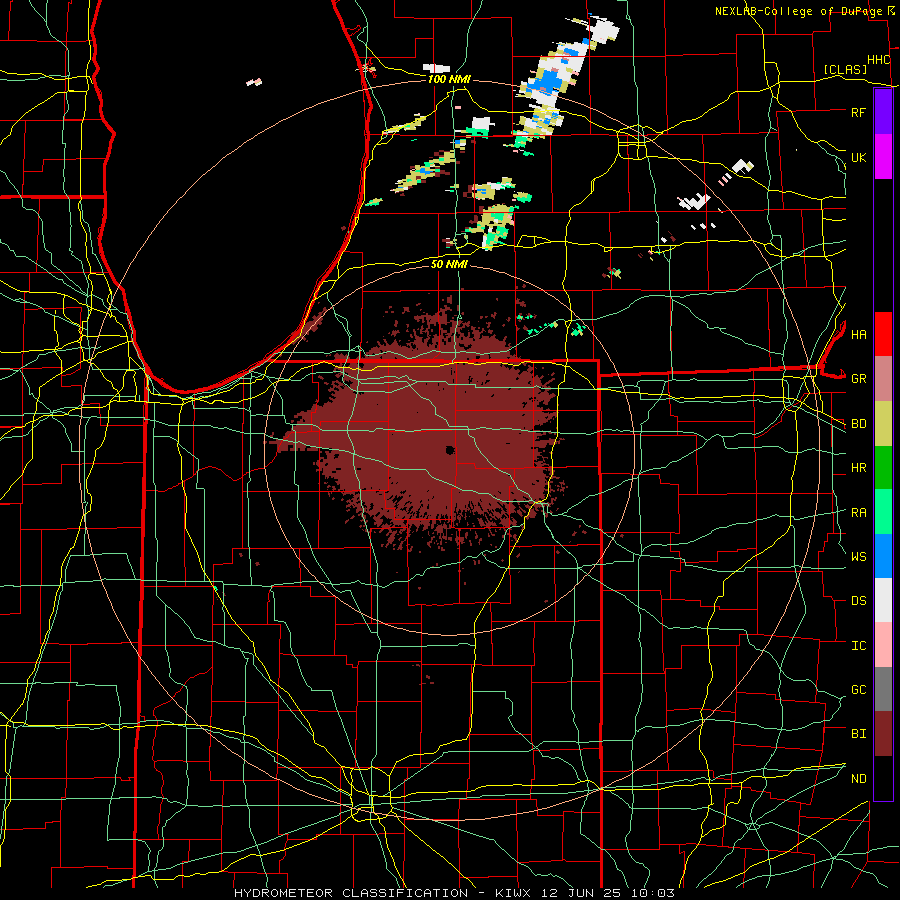Click the RA legend label
Screen dimensions: 900x900
point(858,513)
